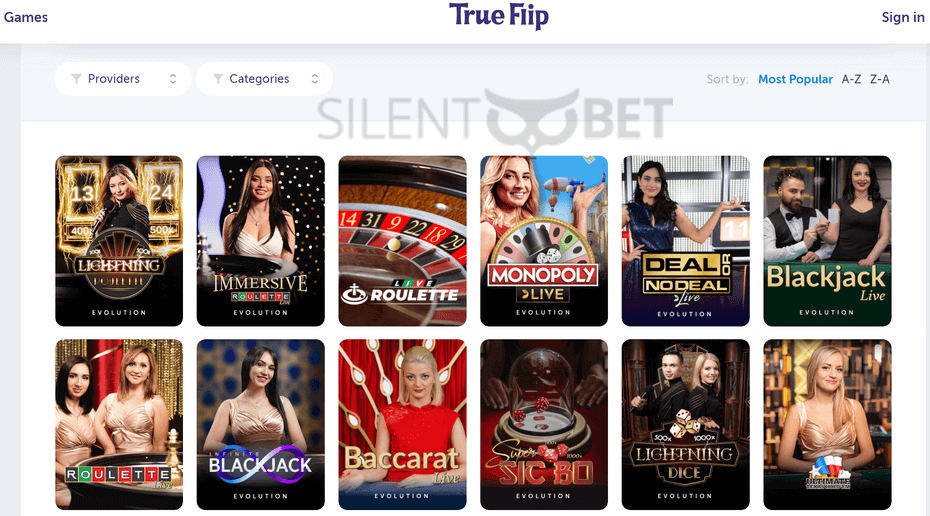
Task: Select the Live Roulette wheel tile
Action: coord(403,241)
